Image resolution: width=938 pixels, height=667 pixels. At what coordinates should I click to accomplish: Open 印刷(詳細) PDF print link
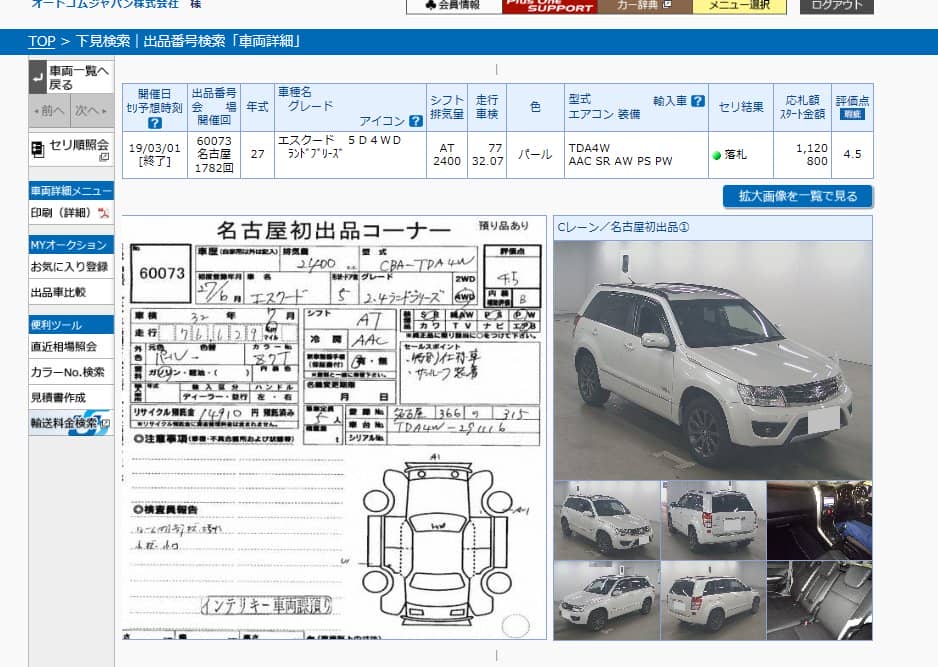tap(70, 212)
